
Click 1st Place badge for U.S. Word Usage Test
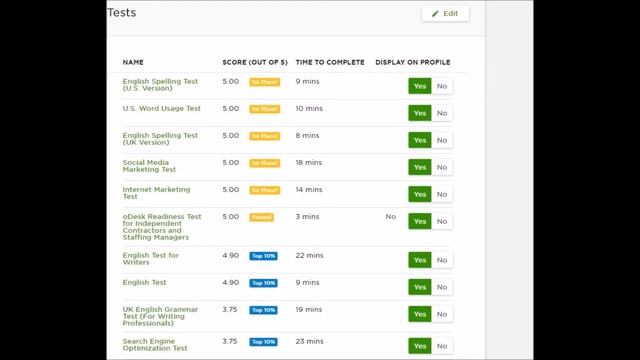click(x=264, y=109)
